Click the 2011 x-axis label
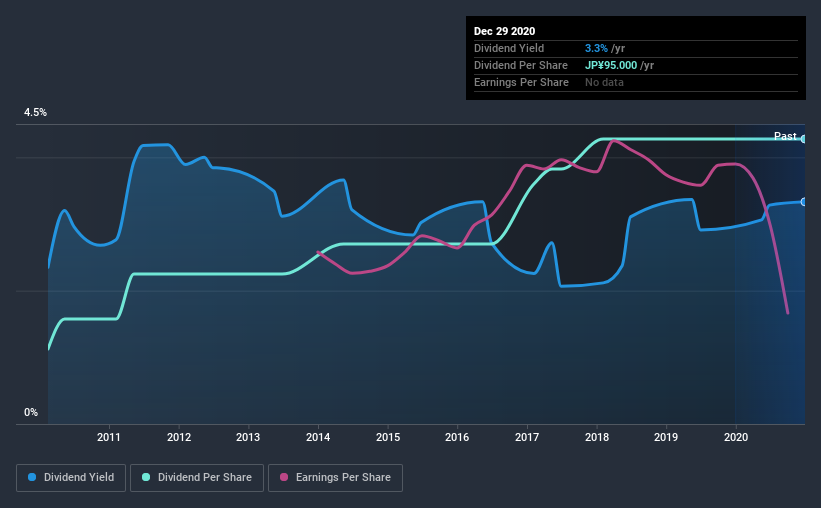The height and width of the screenshot is (508, 821). click(x=109, y=437)
